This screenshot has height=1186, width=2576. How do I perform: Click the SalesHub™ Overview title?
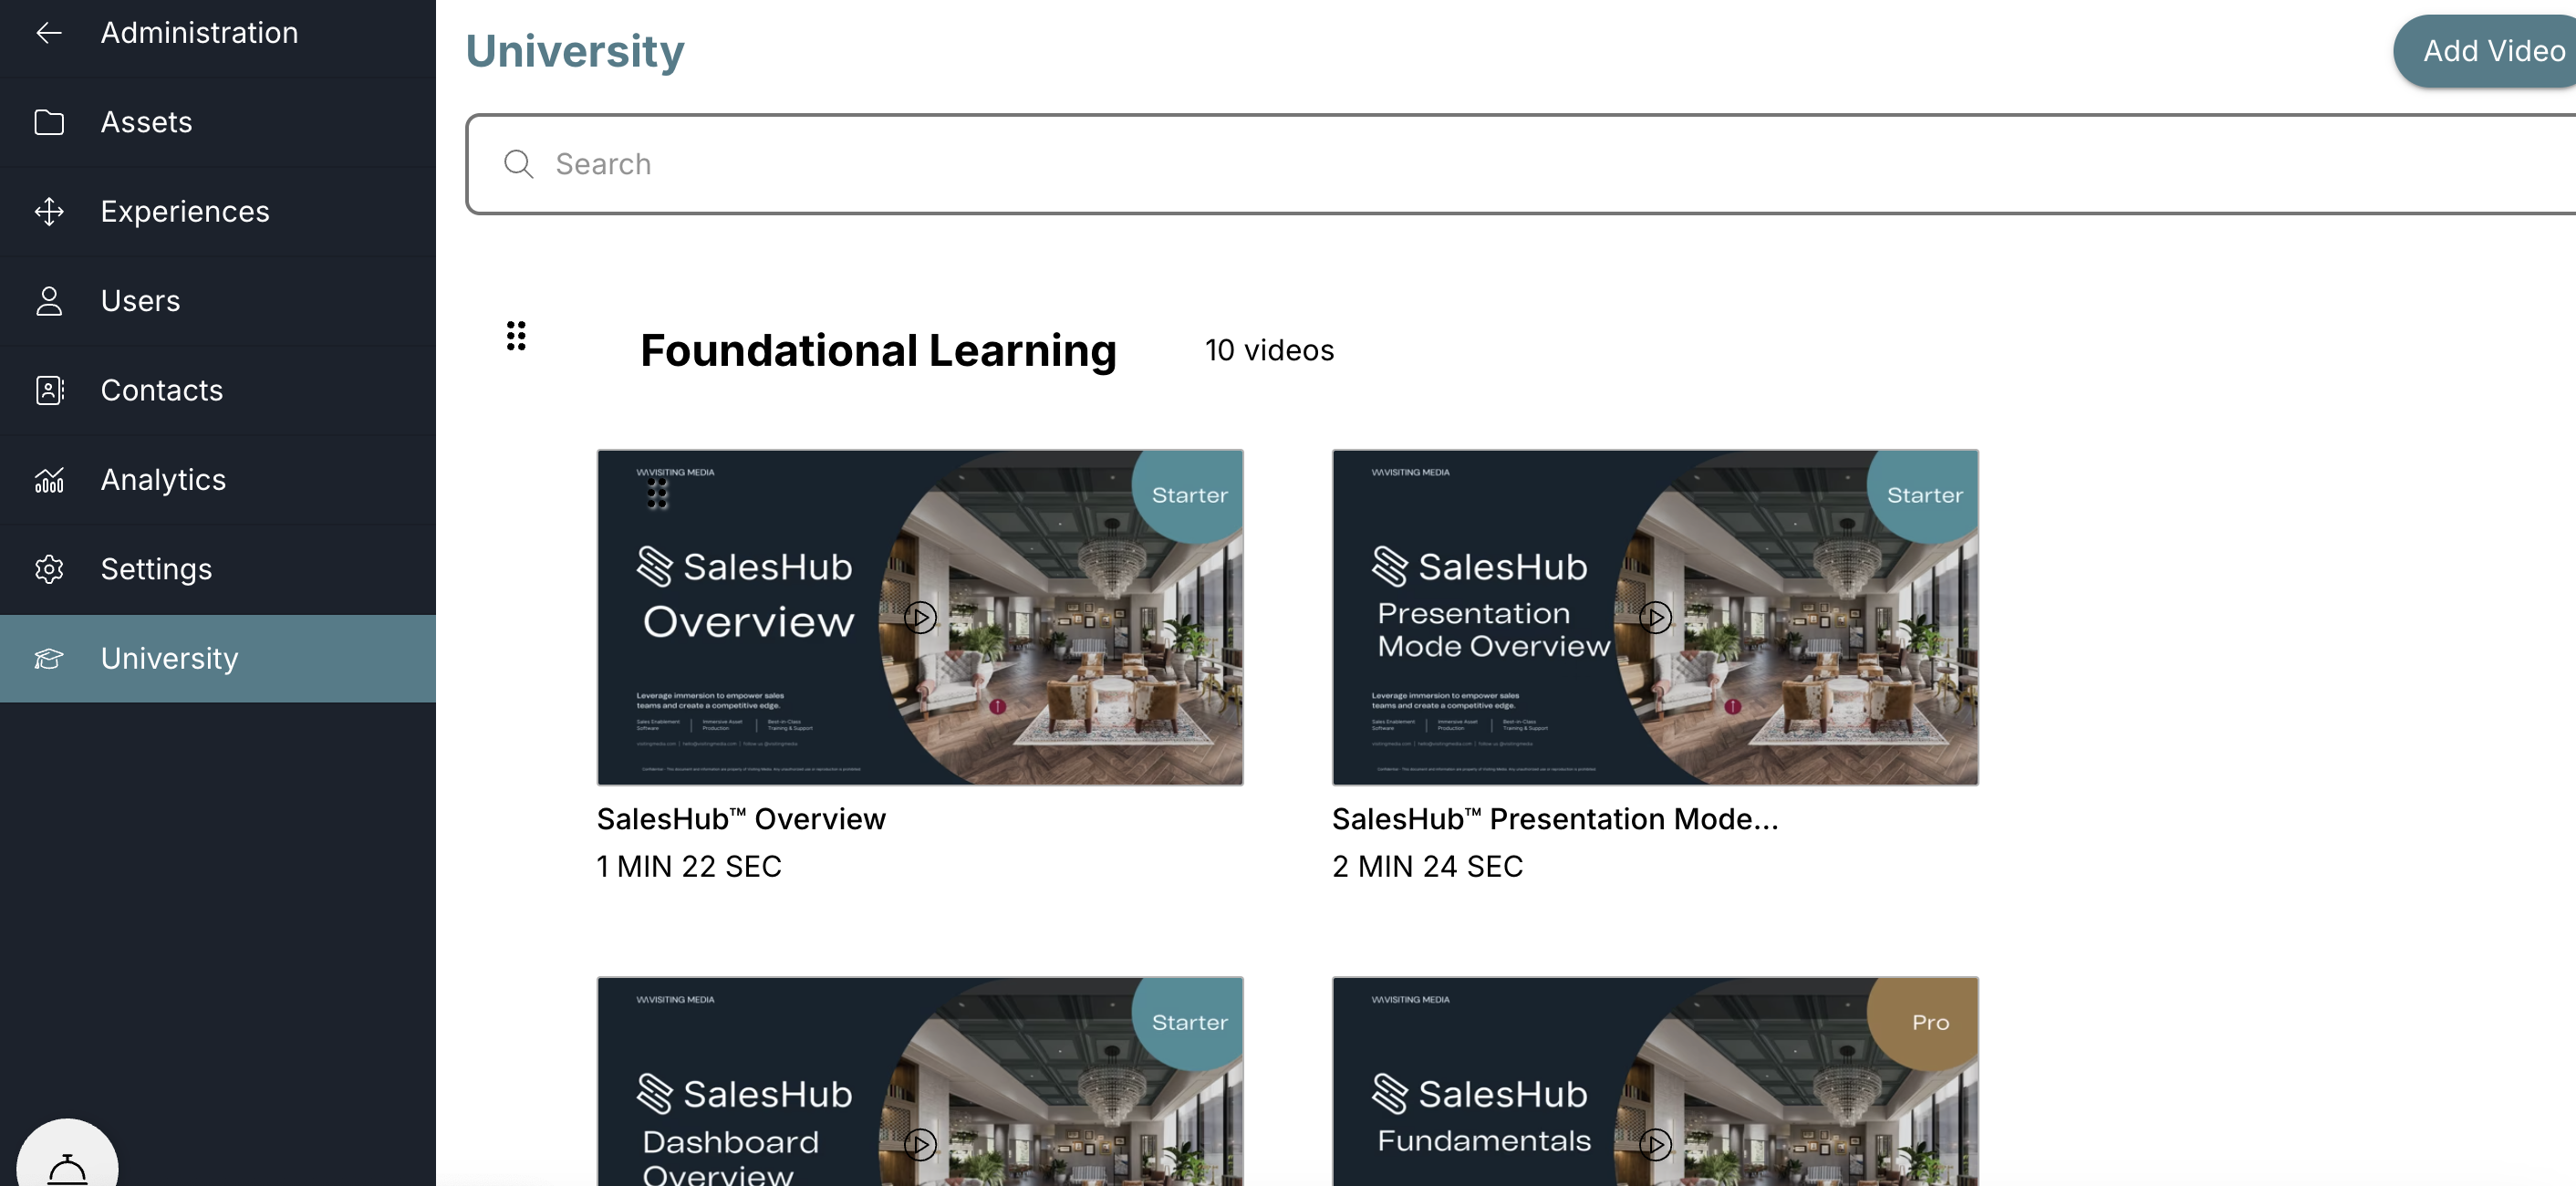(741, 819)
